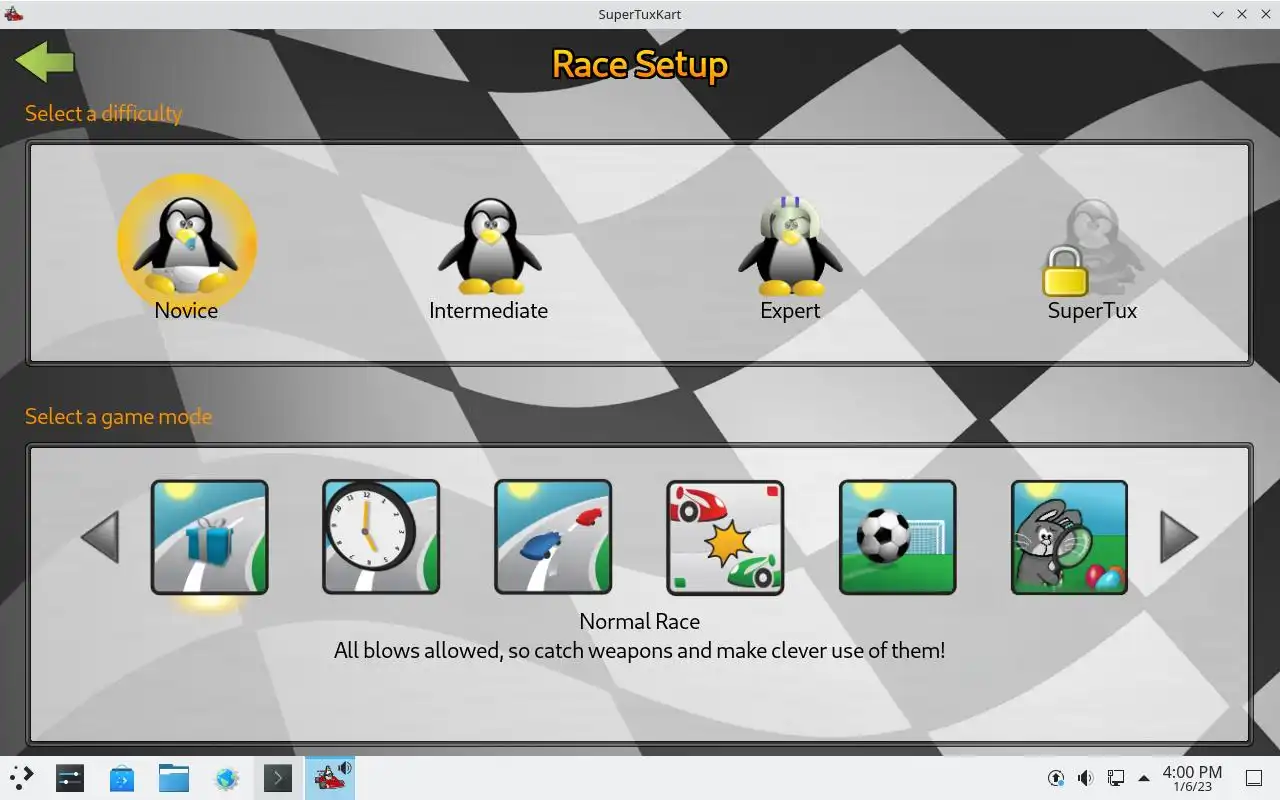Launch the web browser from taskbar
Viewport: 1280px width, 800px height.
226,778
